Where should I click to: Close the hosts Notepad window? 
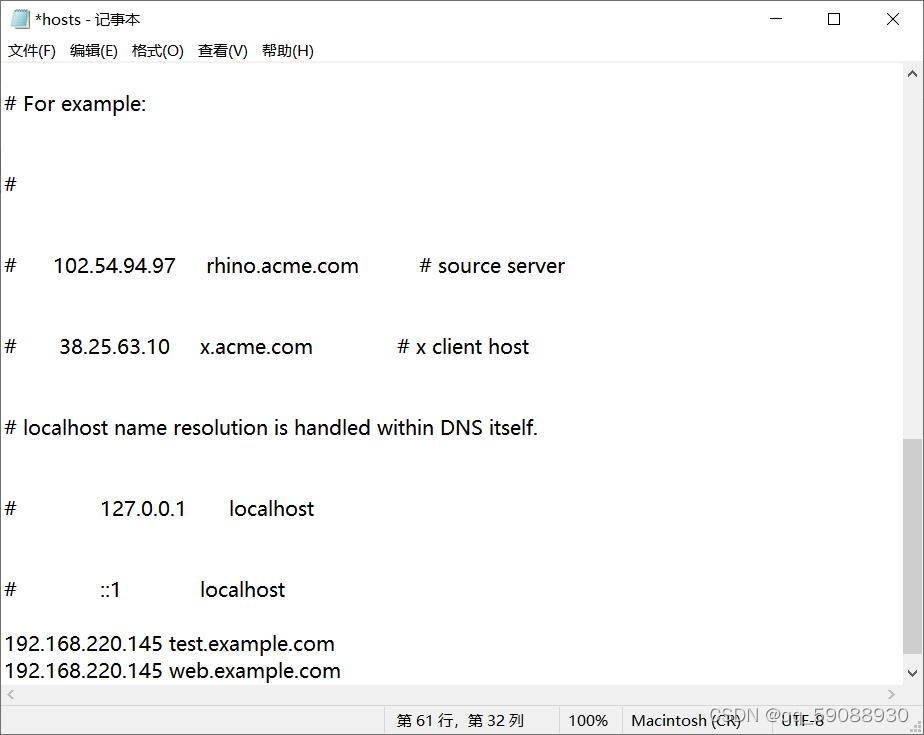pos(893,19)
